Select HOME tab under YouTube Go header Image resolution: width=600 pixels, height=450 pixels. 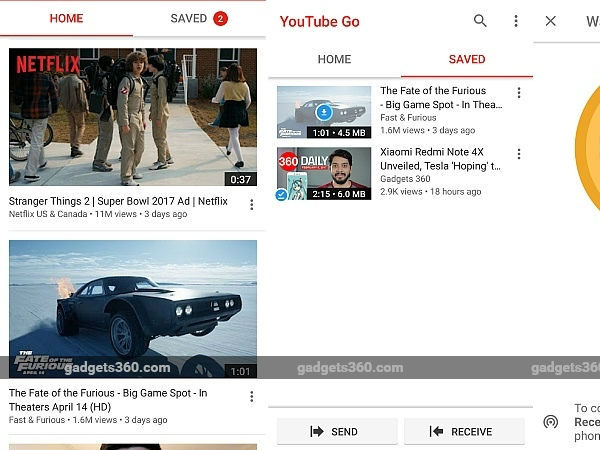(x=334, y=59)
